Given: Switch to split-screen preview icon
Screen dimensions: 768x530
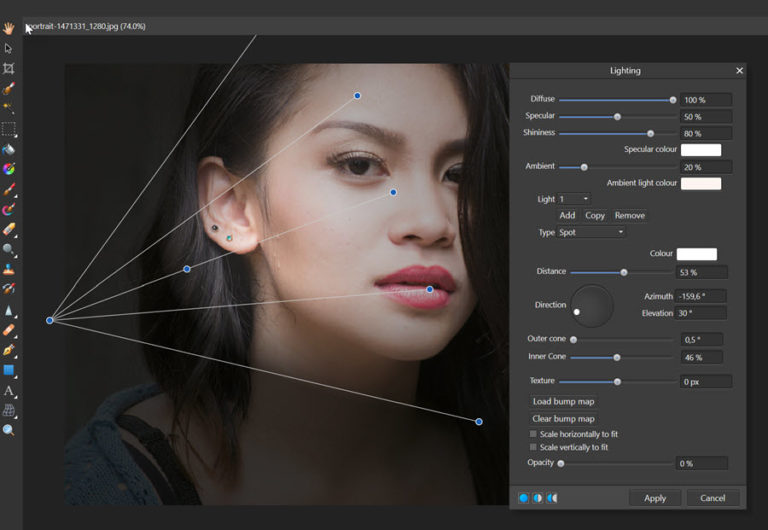Looking at the screenshot, I should pos(538,498).
